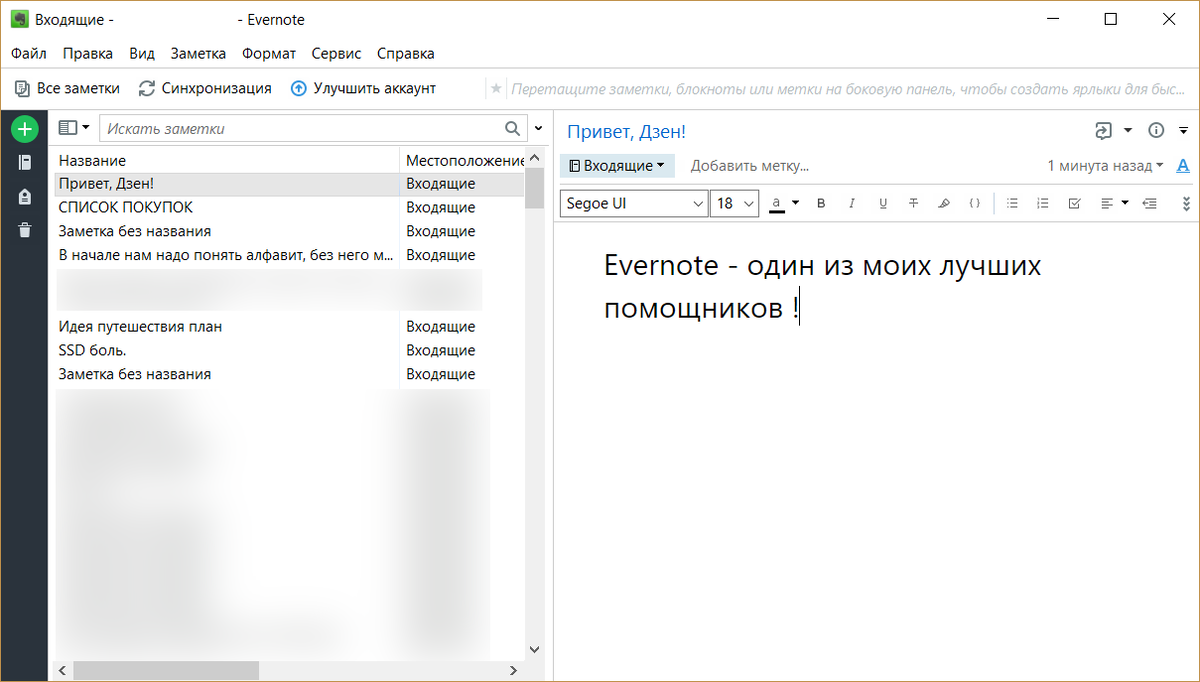Click the shortcuts star icon
Screen dimensions: 1200x682
496,88
